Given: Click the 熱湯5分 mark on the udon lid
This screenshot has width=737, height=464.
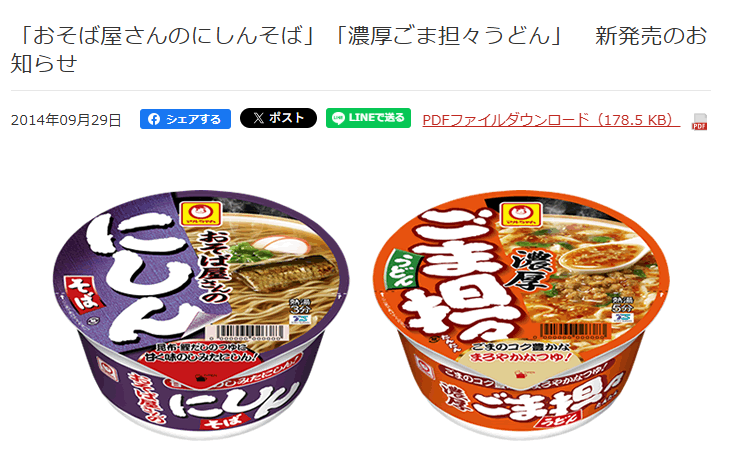Looking at the screenshot, I should coord(623,305).
